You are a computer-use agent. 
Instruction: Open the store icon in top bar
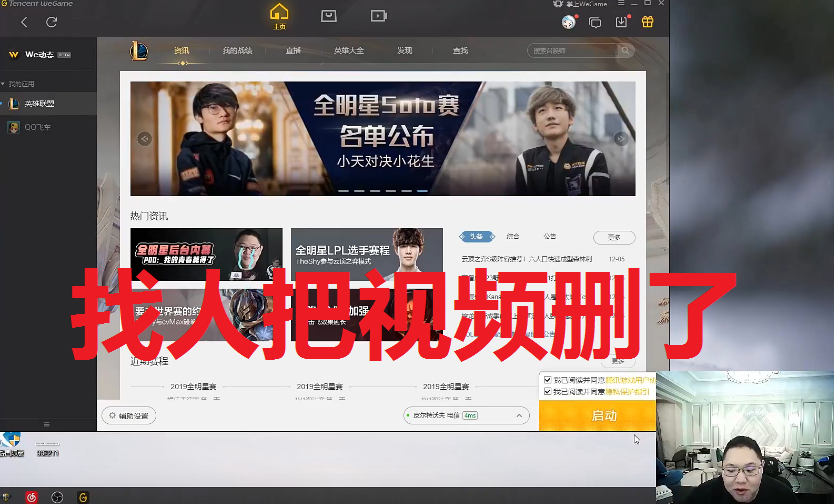tap(329, 15)
